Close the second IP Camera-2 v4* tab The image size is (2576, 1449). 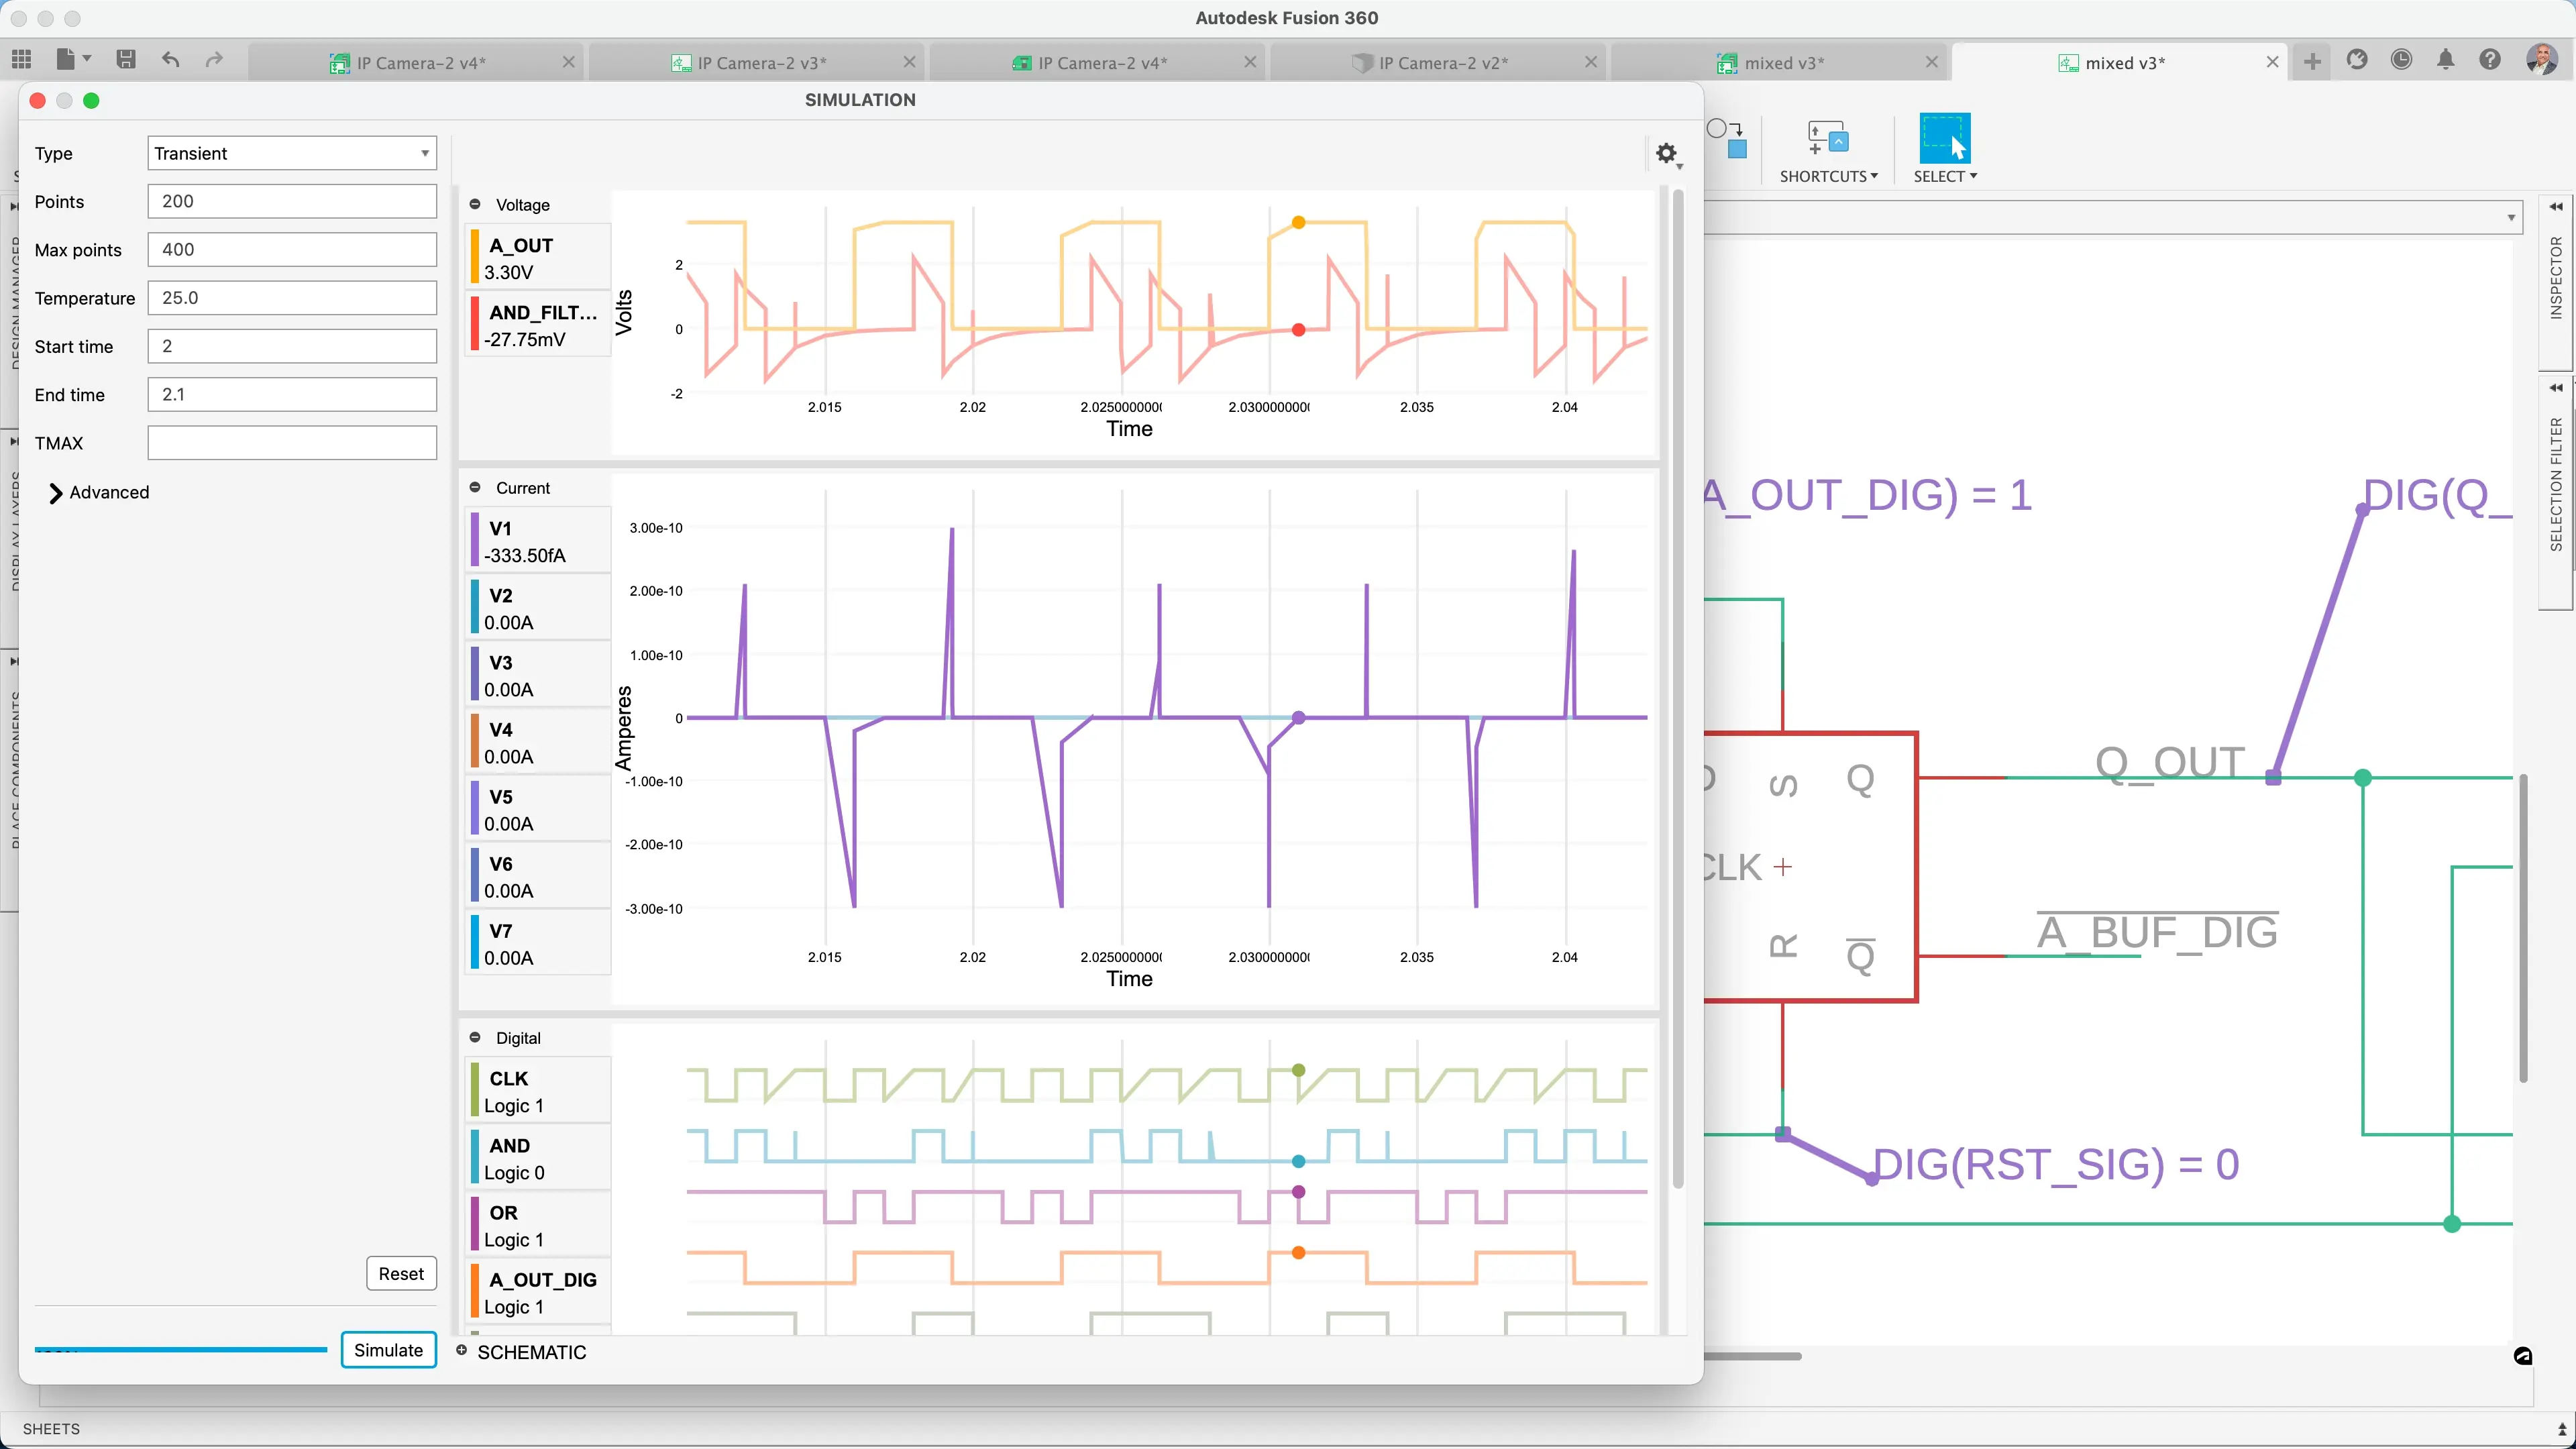[1250, 62]
